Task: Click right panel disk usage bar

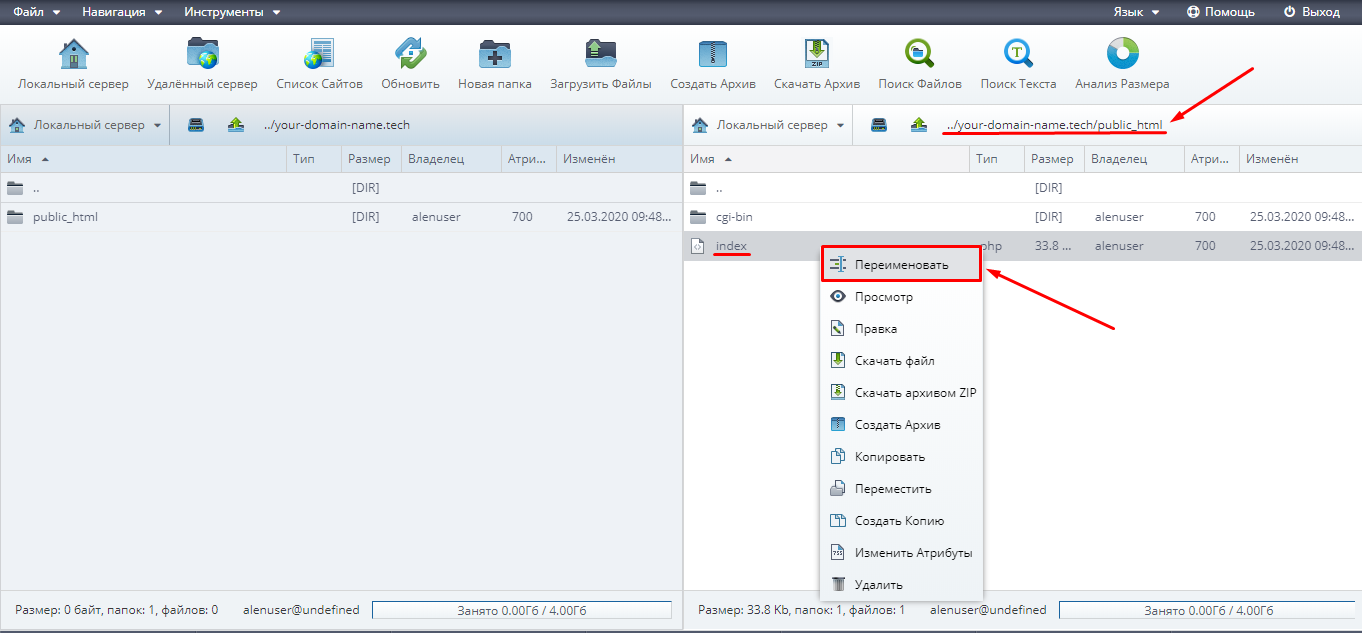Action: coord(1208,610)
